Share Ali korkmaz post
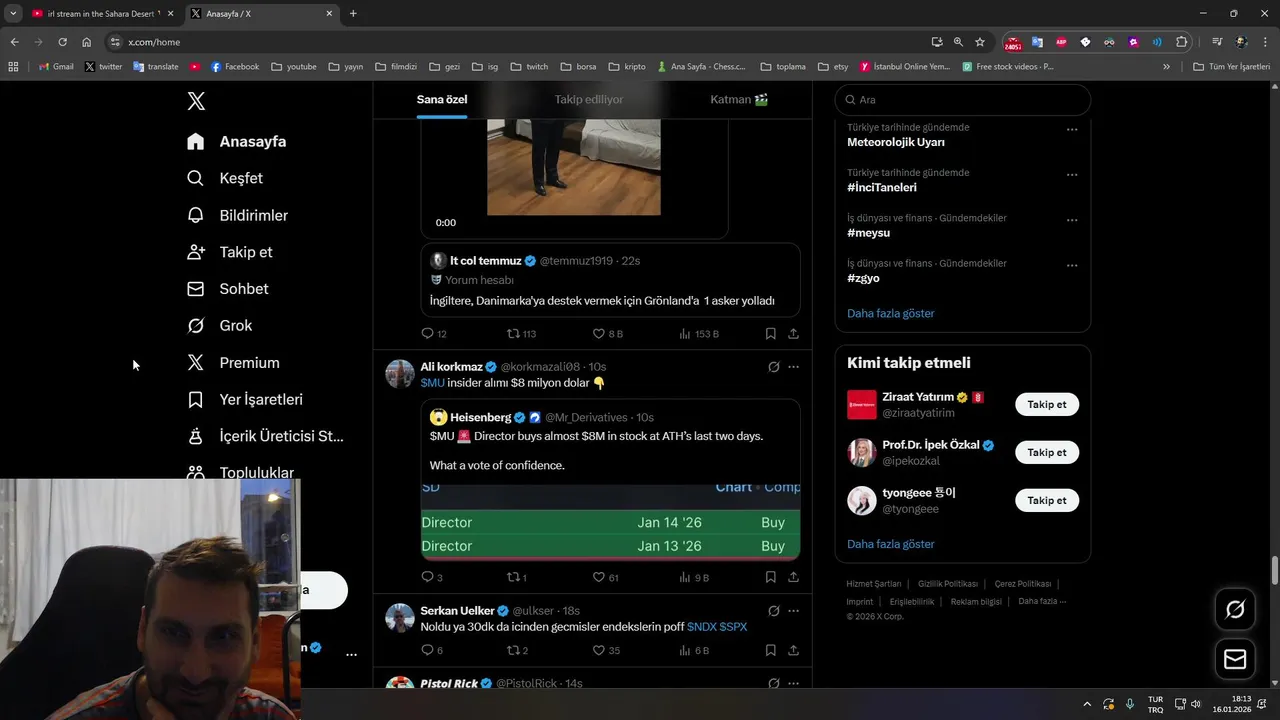The height and width of the screenshot is (720, 1280). tap(793, 577)
